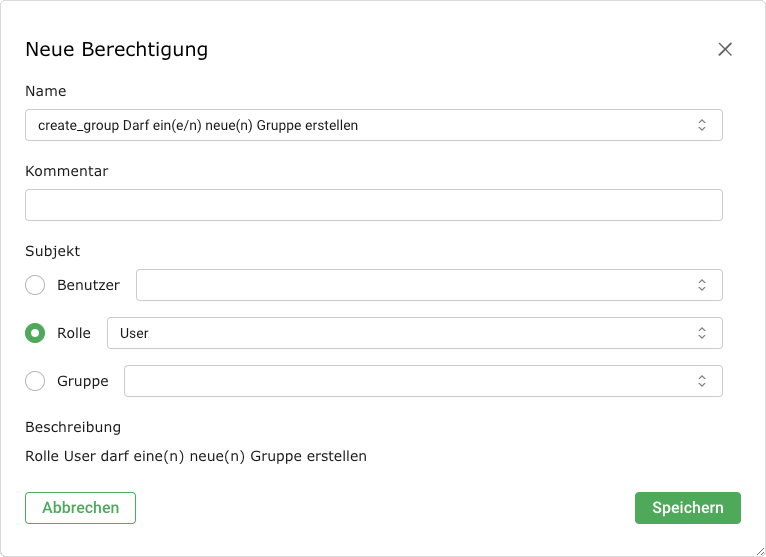Click the chevron arrows in the Name field
766x557 pixels.
tap(702, 125)
